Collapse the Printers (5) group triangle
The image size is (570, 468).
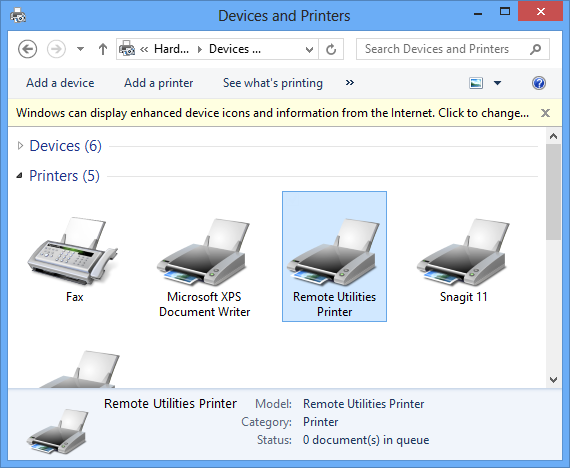click(x=20, y=176)
